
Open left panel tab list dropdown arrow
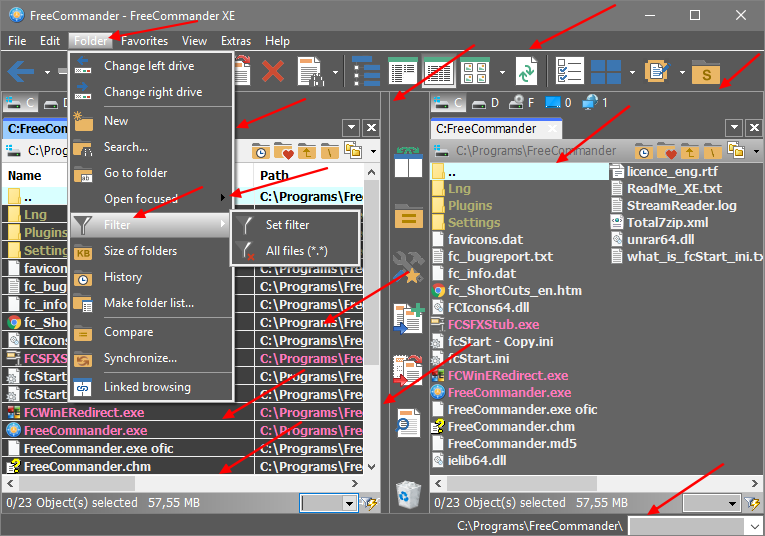click(351, 128)
